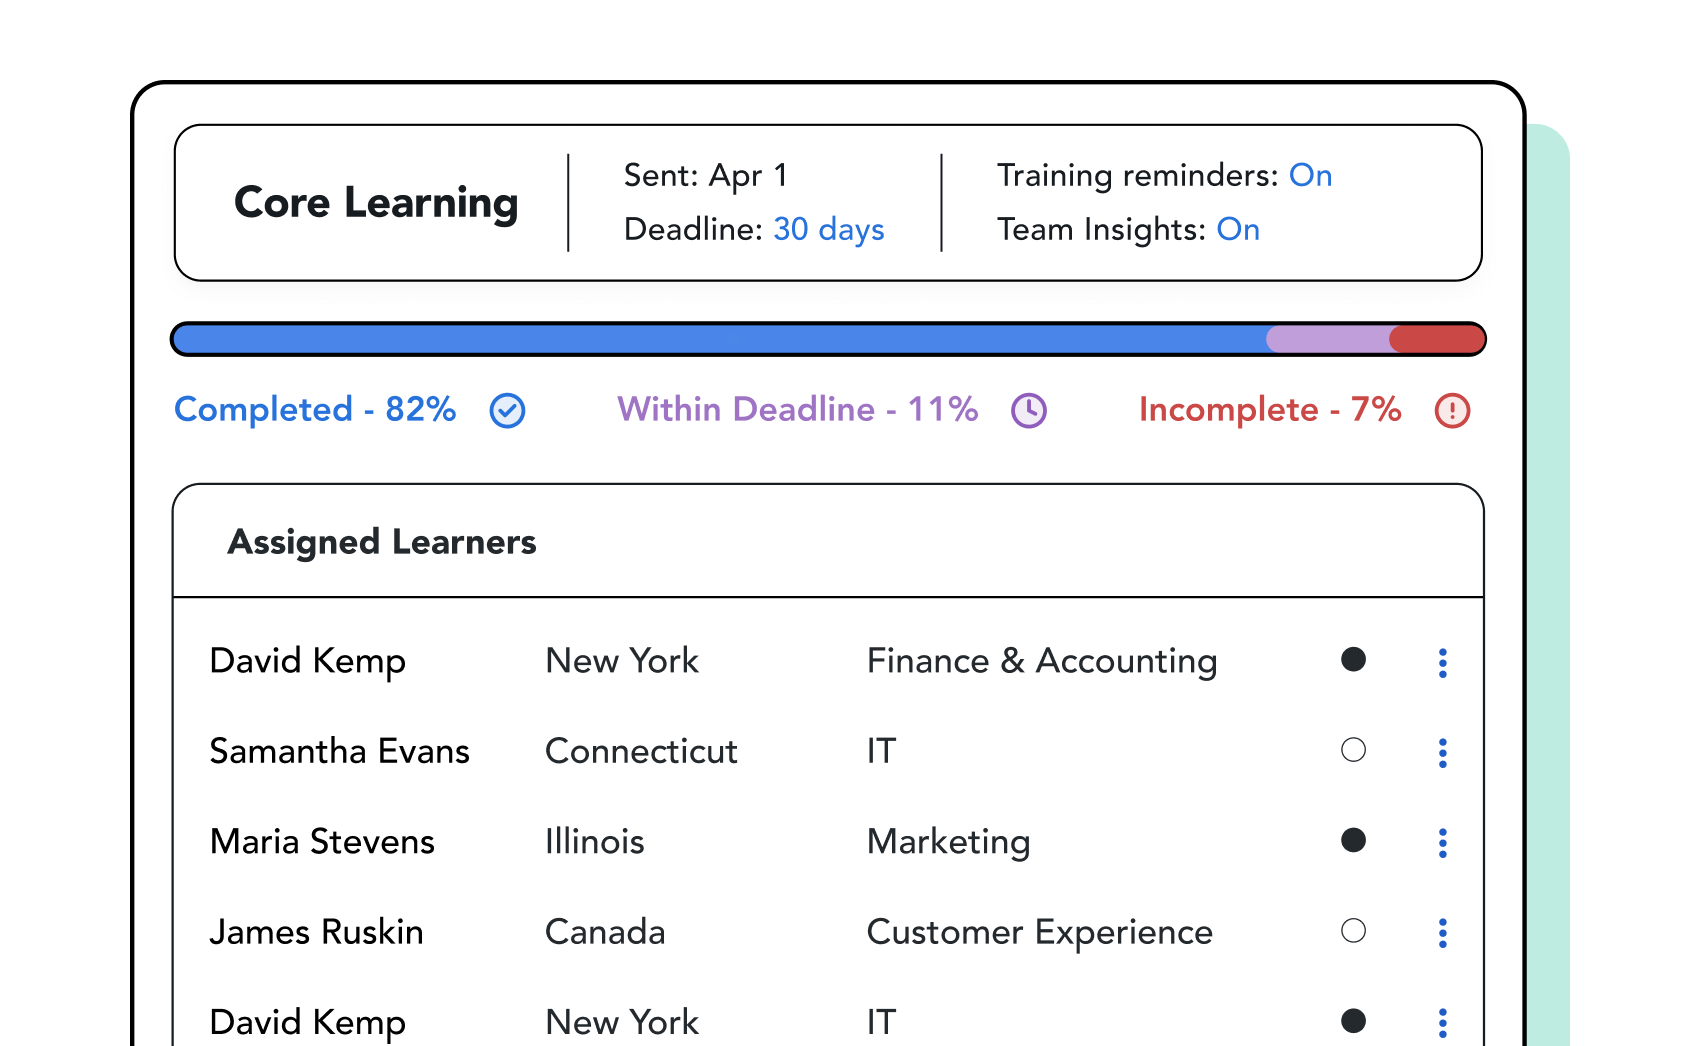Toggle status circle for Samantha Evans
Image resolution: width=1700 pixels, height=1046 pixels.
[x=1353, y=750]
